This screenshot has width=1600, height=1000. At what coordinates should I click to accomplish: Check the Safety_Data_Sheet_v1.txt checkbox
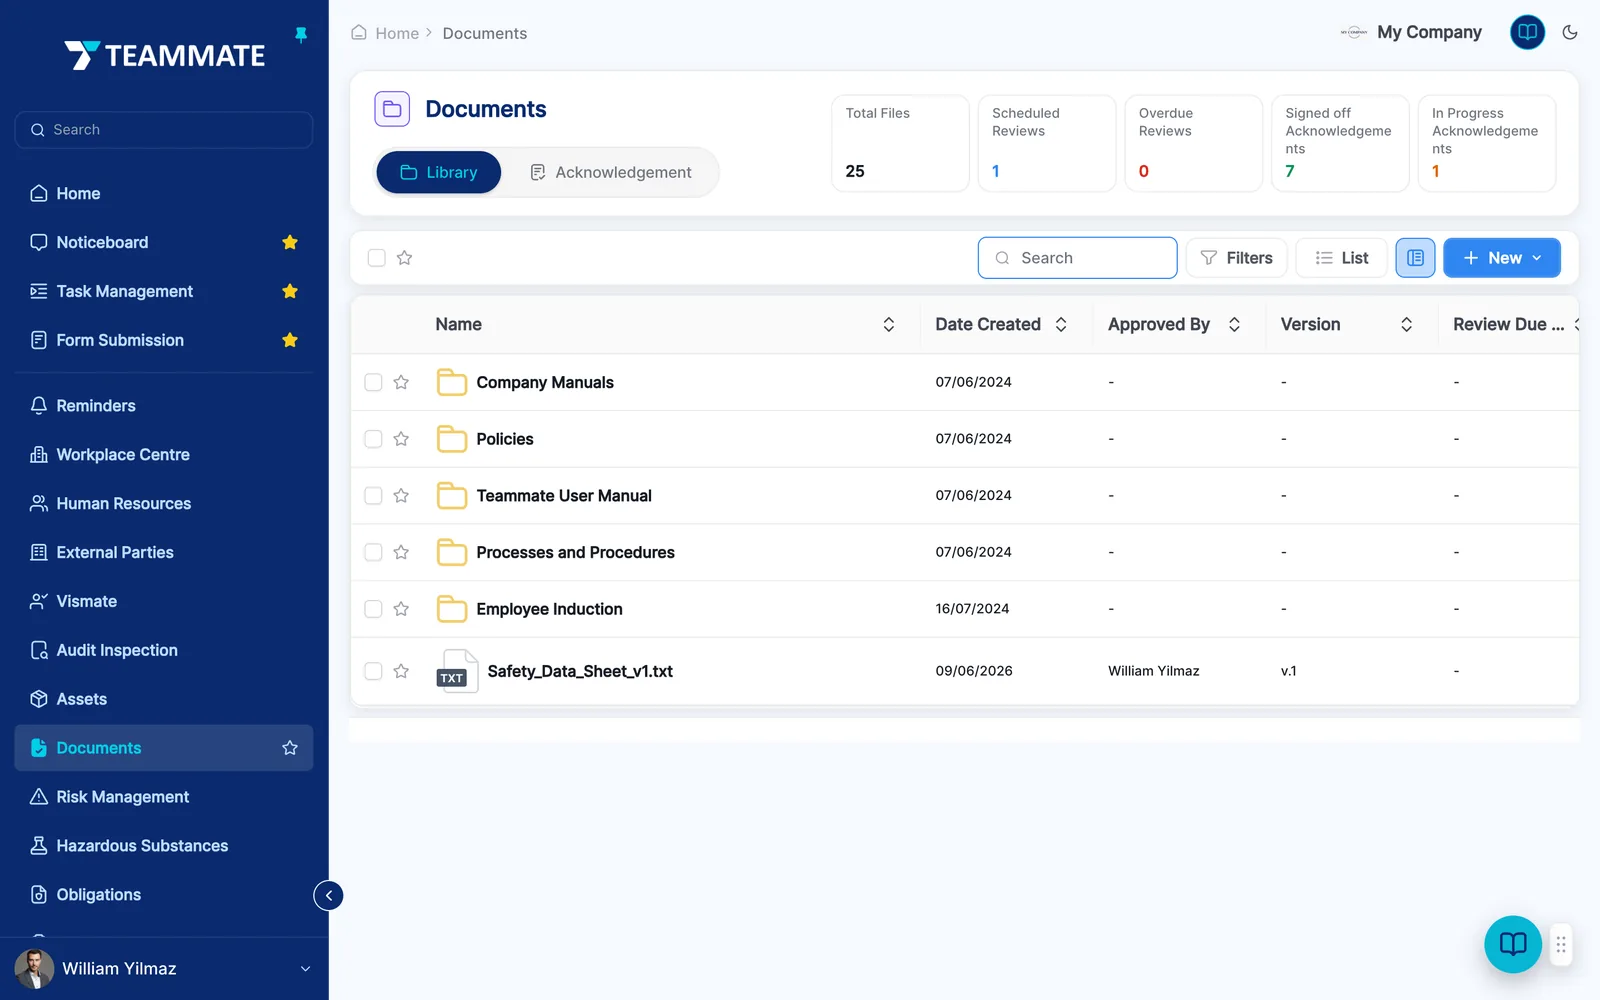373,671
